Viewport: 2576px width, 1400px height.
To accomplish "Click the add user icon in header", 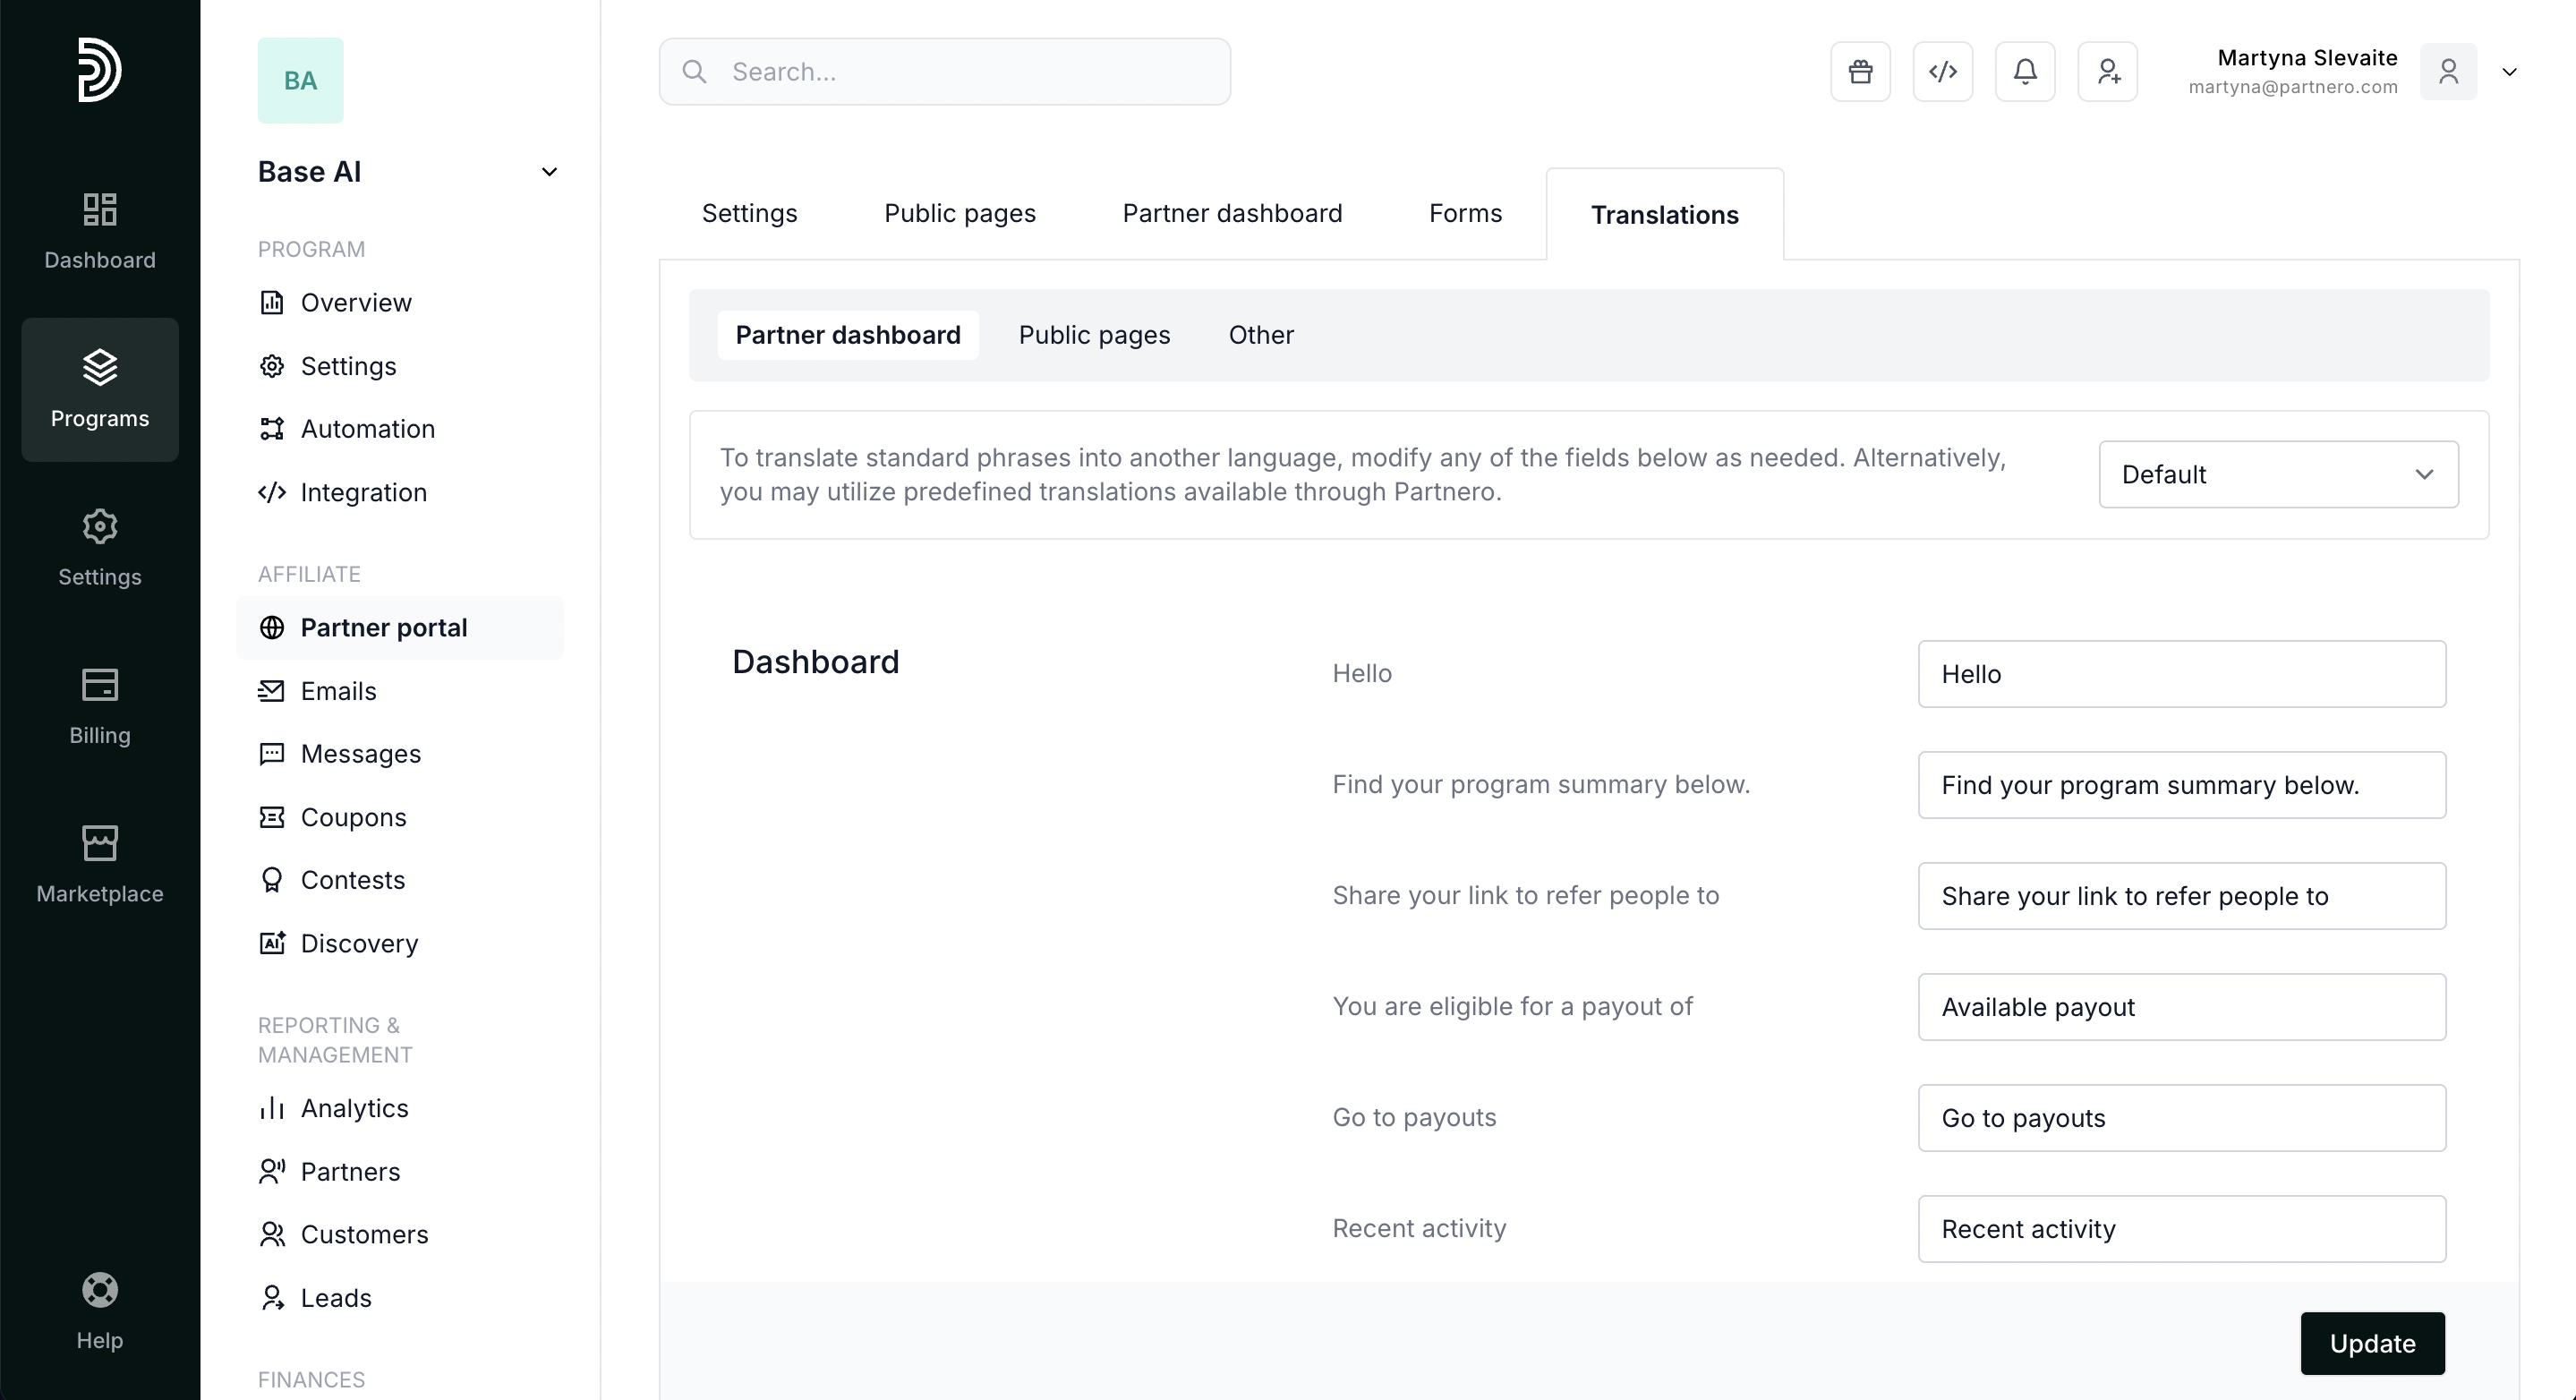I will click(x=2107, y=72).
